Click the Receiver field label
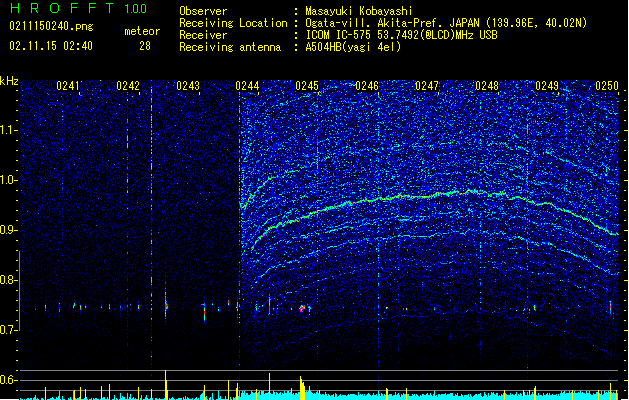This screenshot has height=400, width=629. [203, 35]
